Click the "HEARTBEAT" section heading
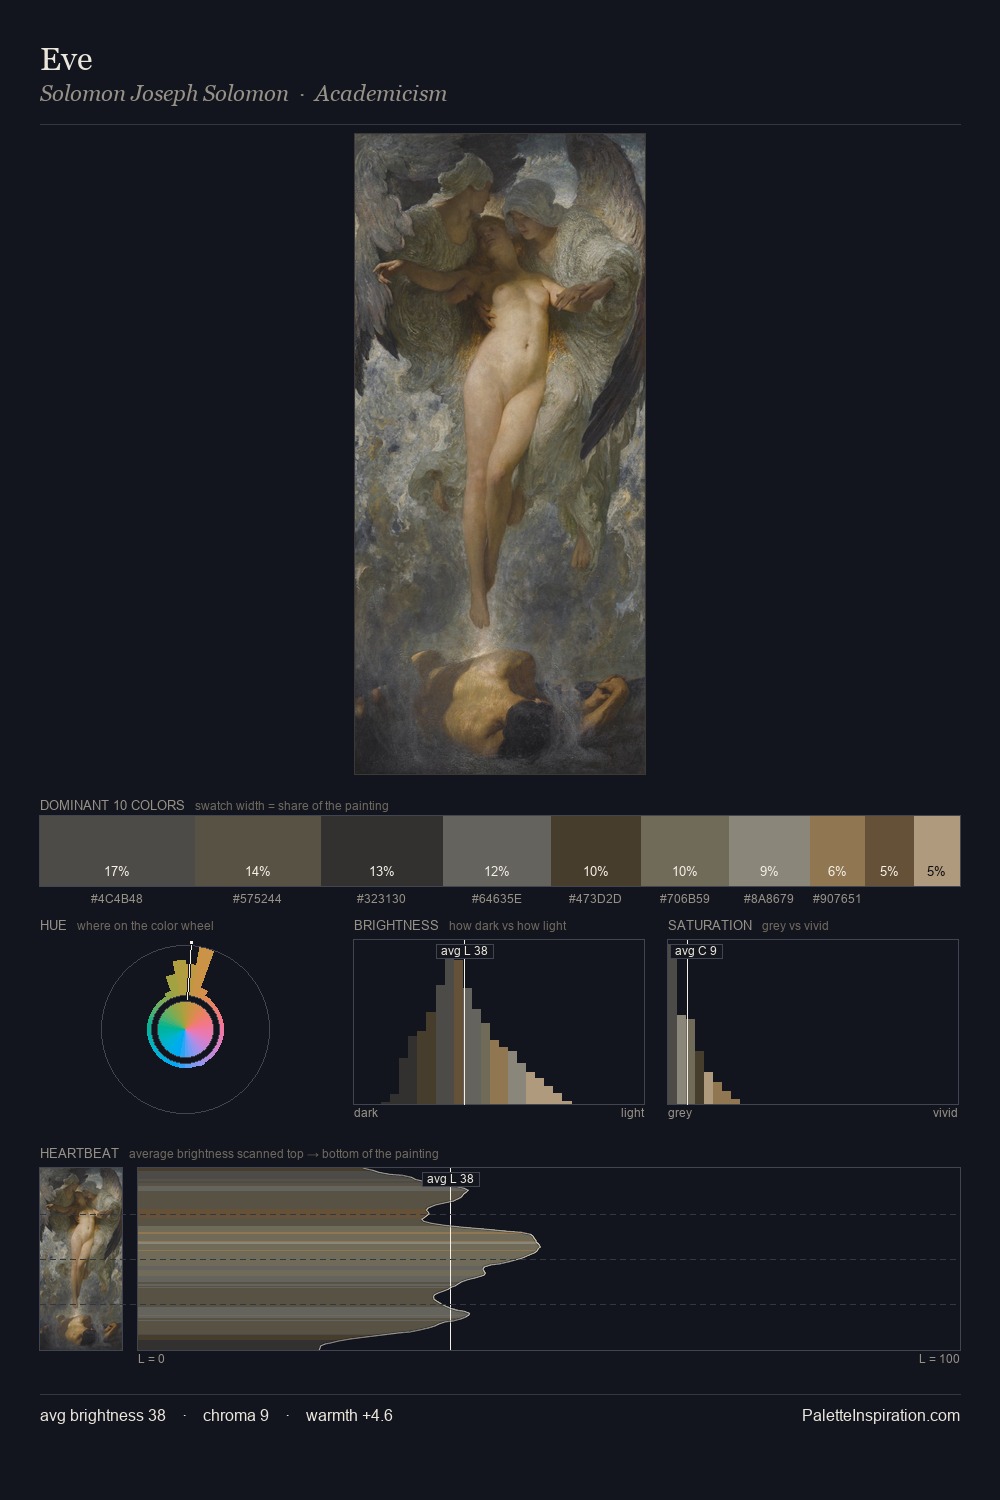Screen dimensions: 1000x1500 [79, 1153]
